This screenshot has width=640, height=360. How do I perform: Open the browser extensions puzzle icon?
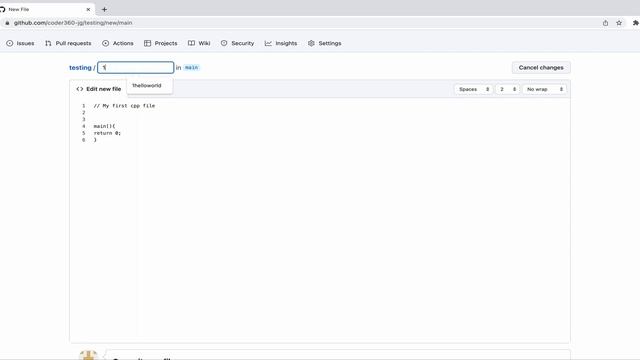(x=636, y=23)
